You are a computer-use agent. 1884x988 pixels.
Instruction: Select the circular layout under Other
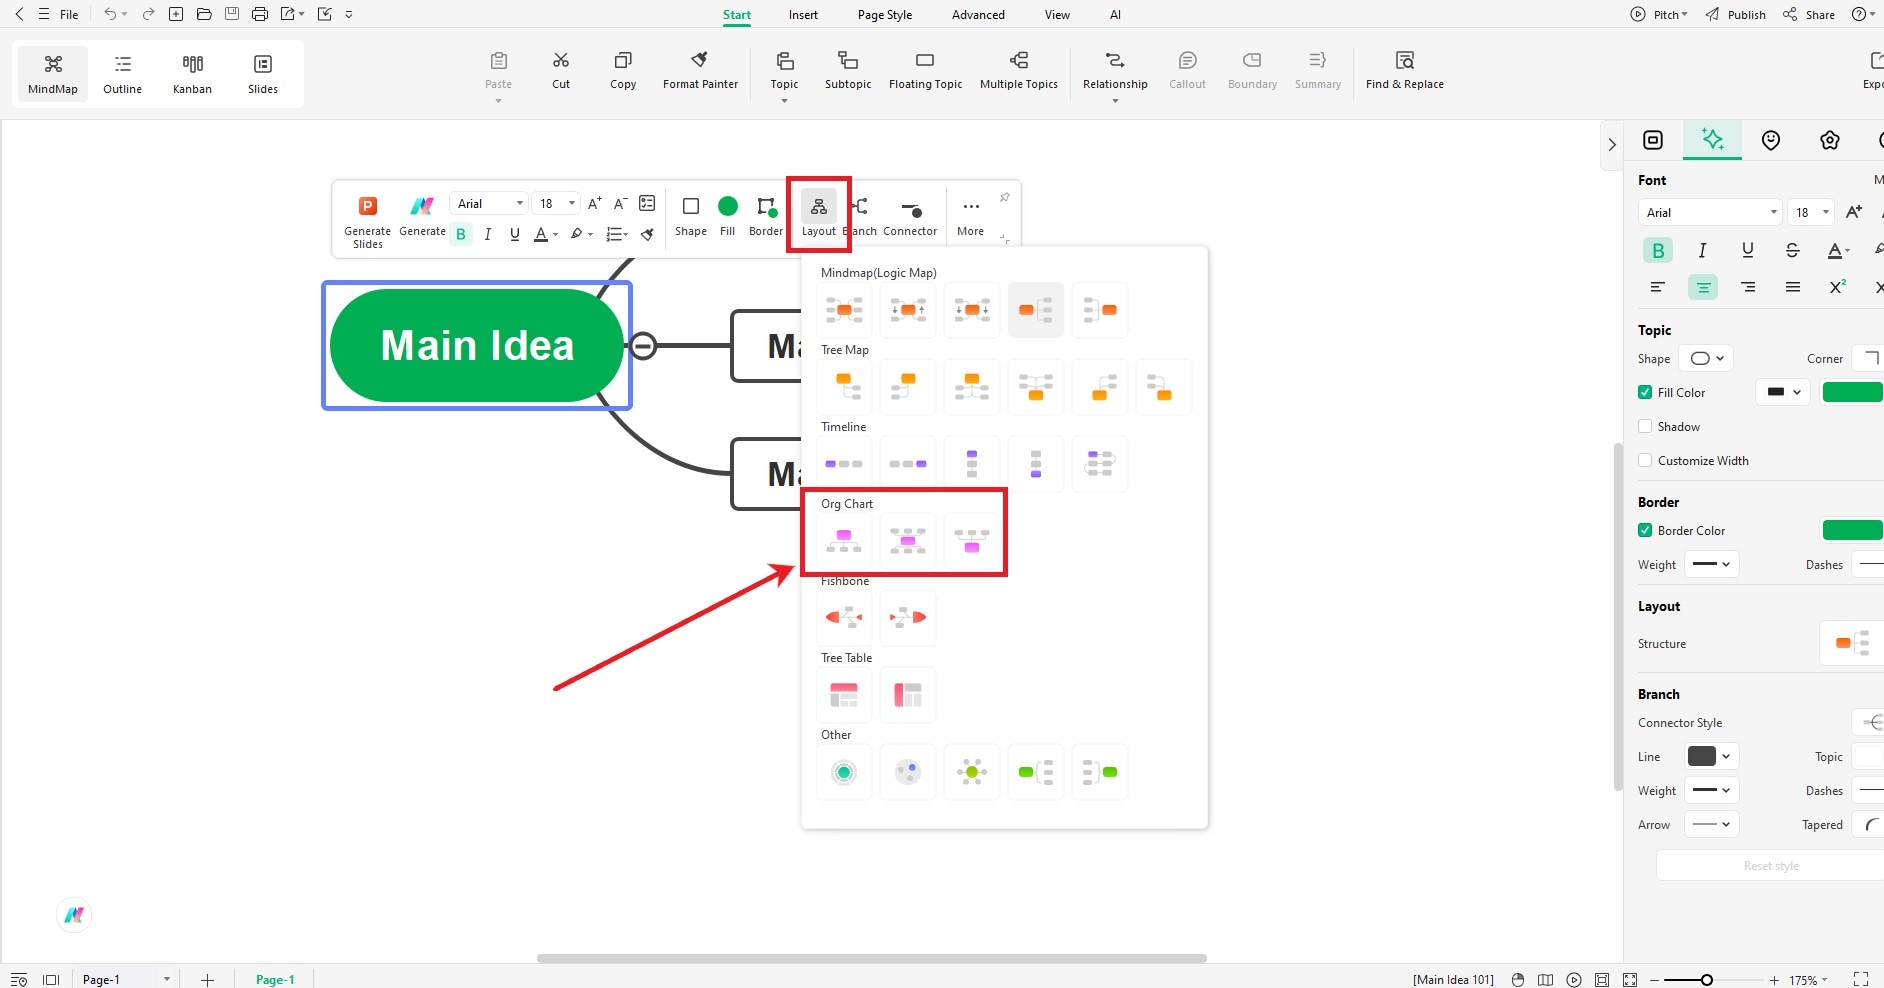tap(844, 772)
